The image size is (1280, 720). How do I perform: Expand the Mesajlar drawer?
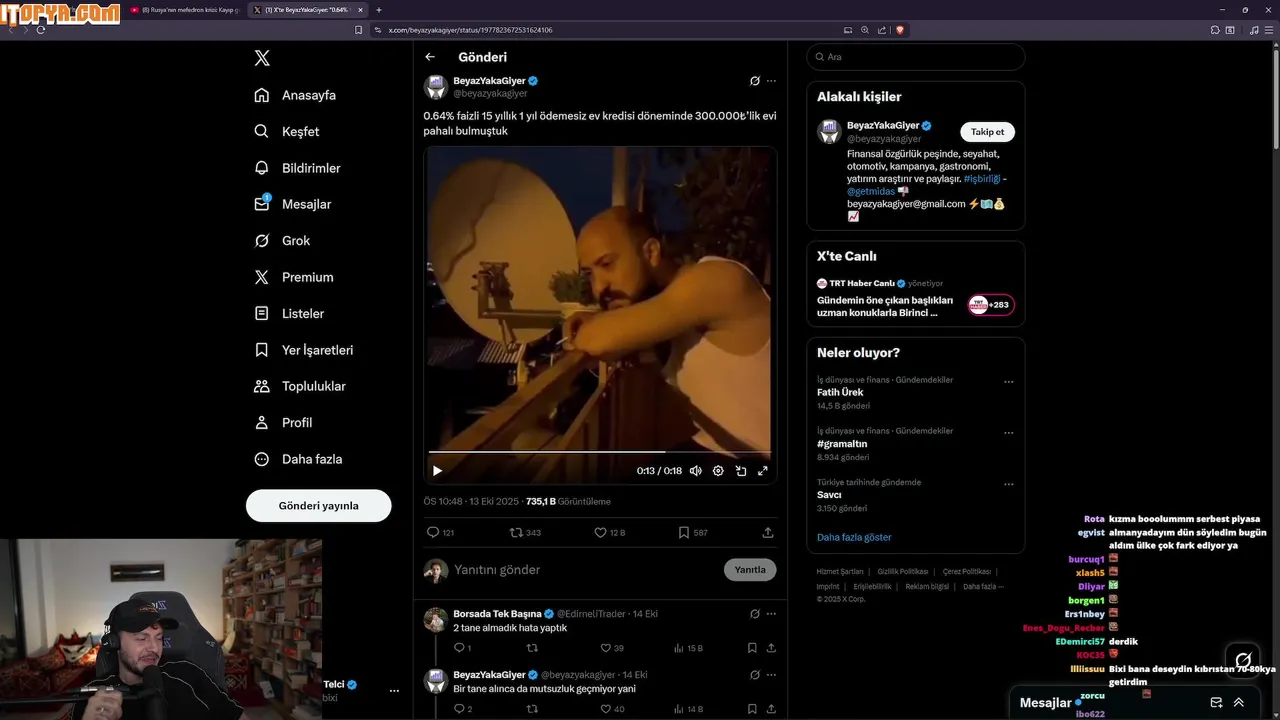(x=1239, y=703)
